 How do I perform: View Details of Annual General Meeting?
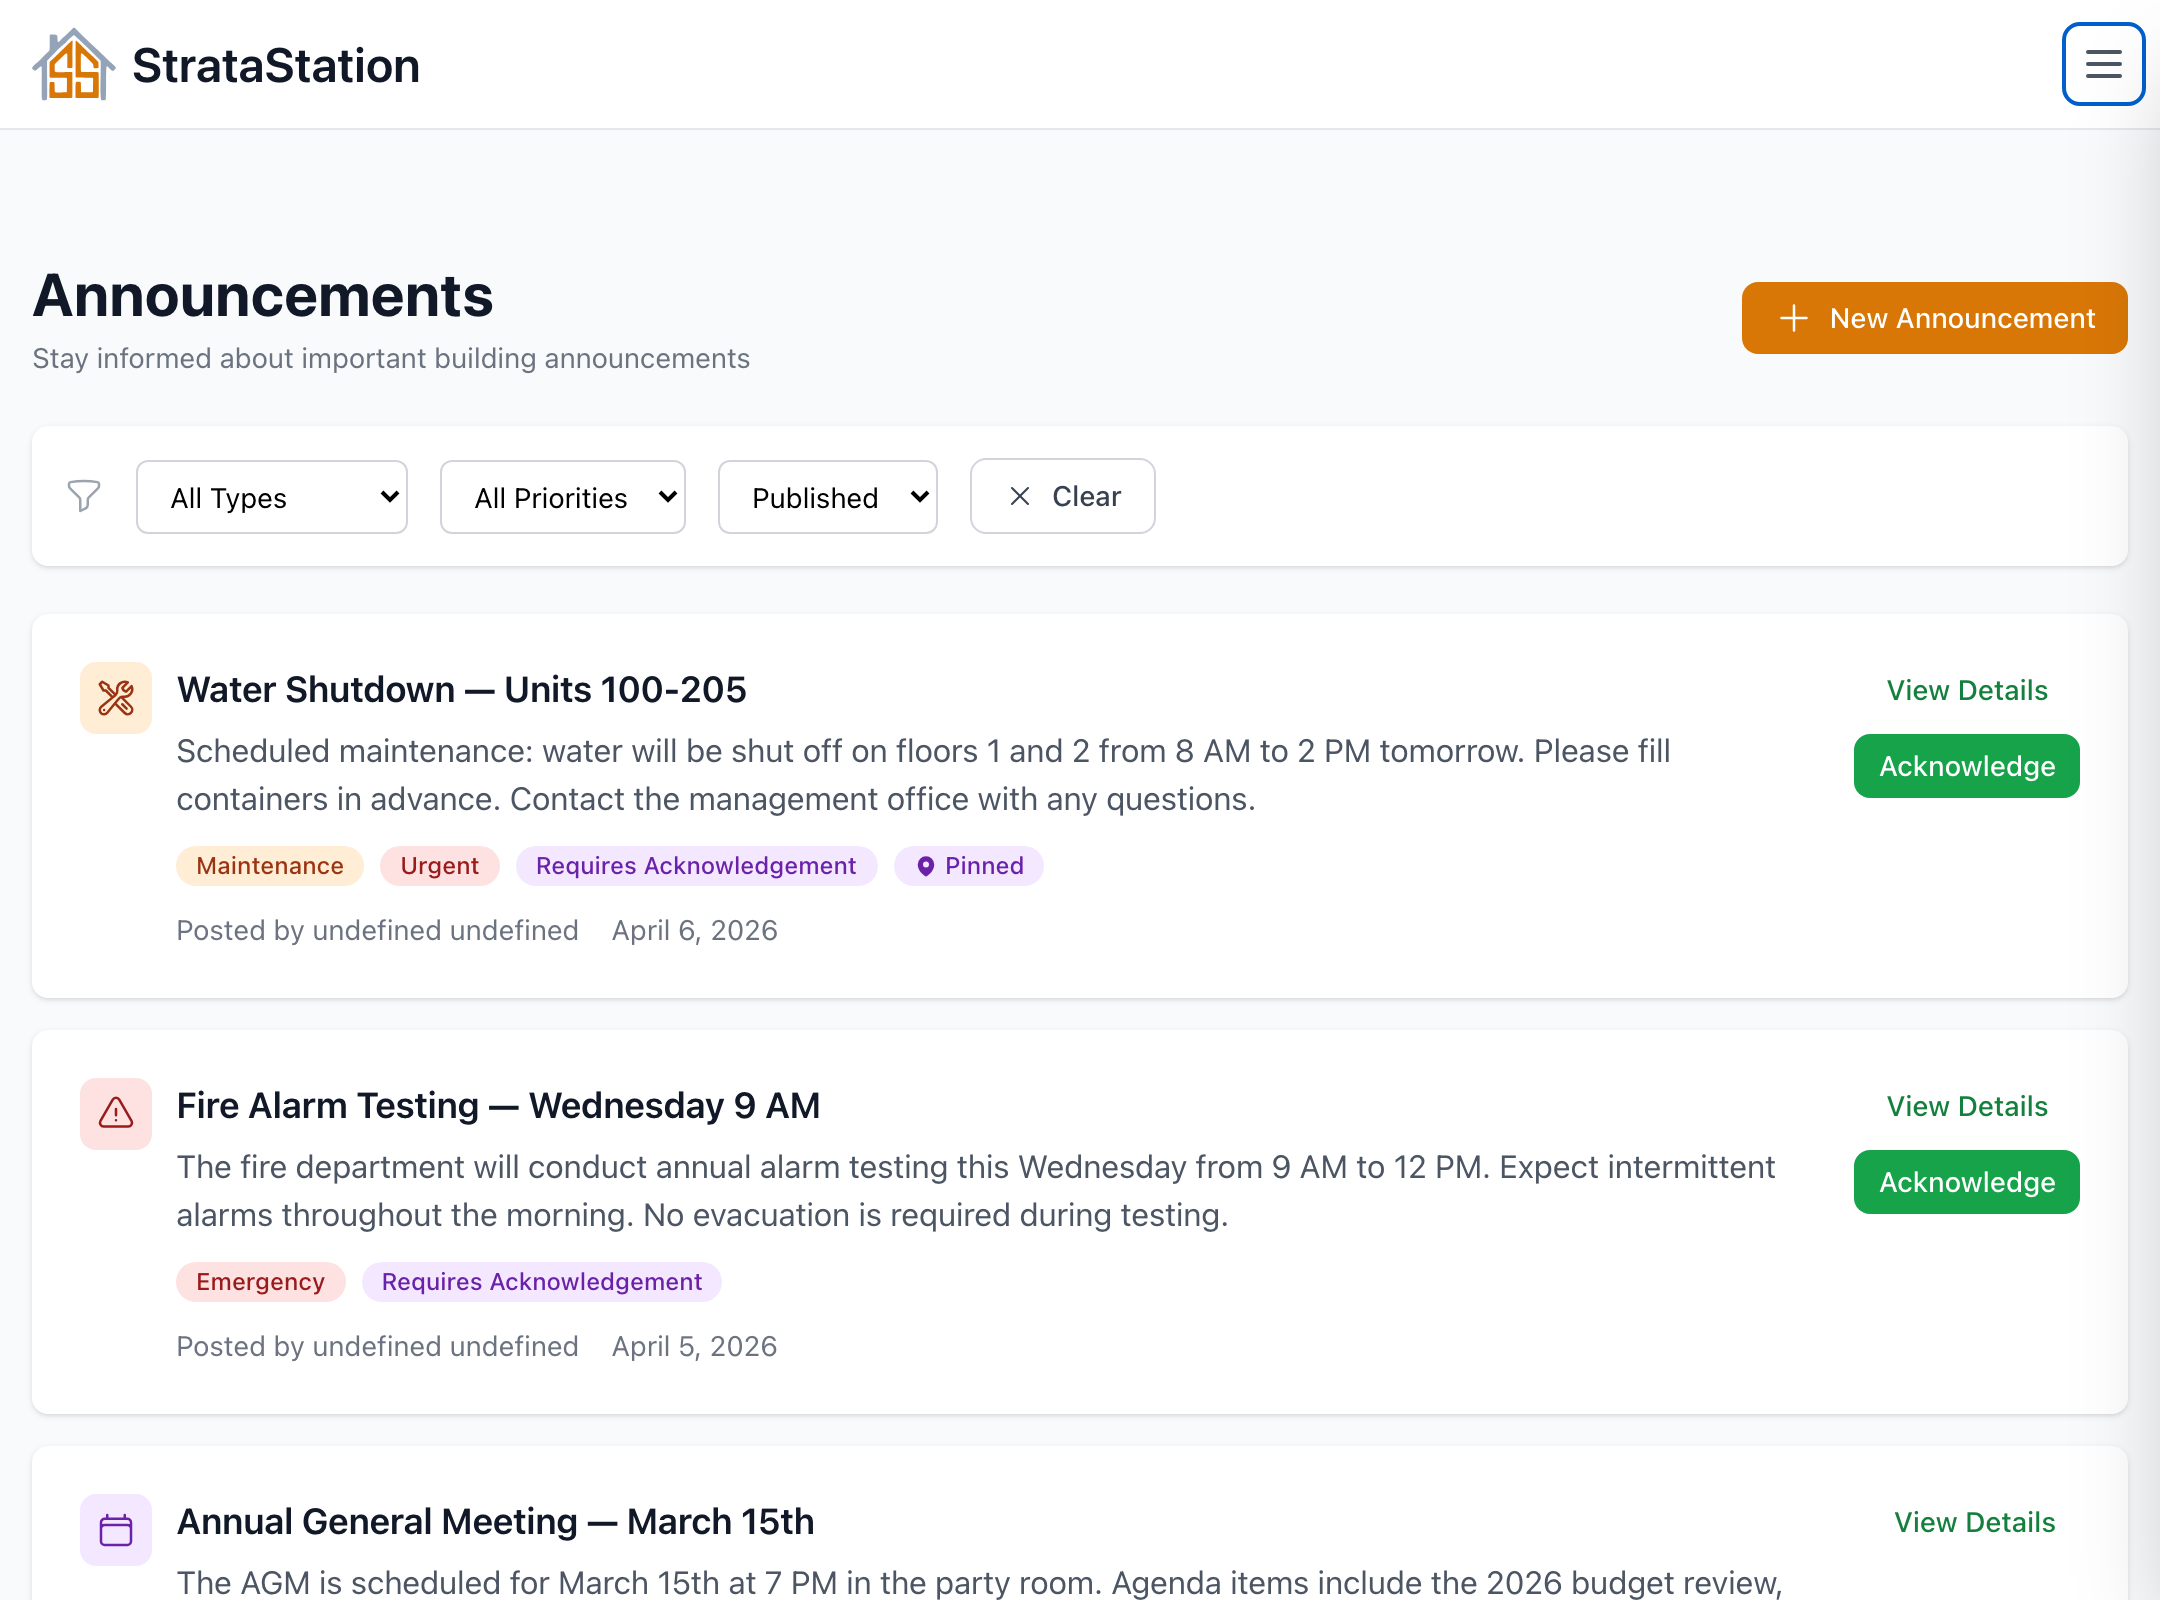(x=1975, y=1522)
